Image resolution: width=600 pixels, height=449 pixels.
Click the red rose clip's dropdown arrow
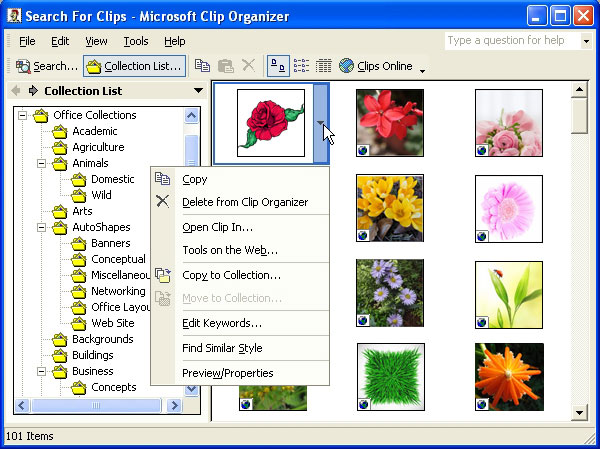(321, 123)
